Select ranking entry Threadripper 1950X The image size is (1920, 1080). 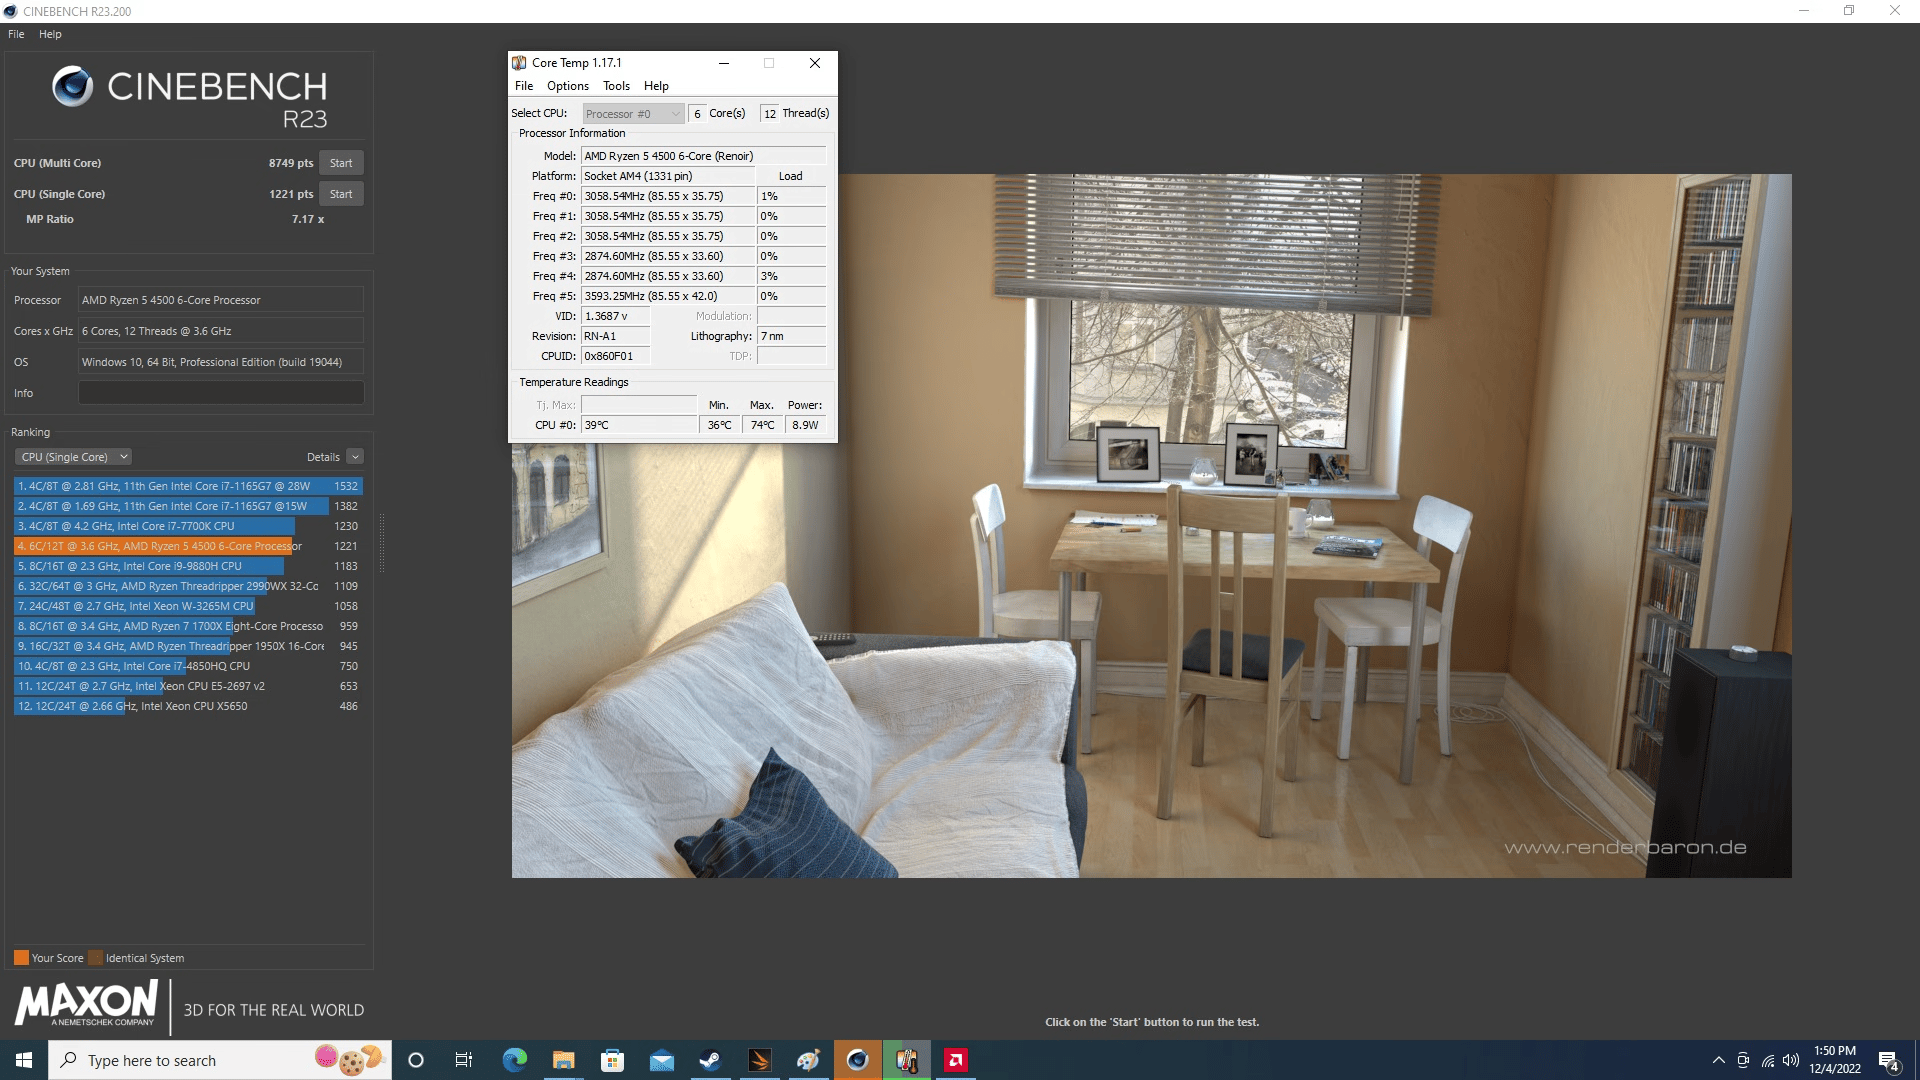pos(187,646)
